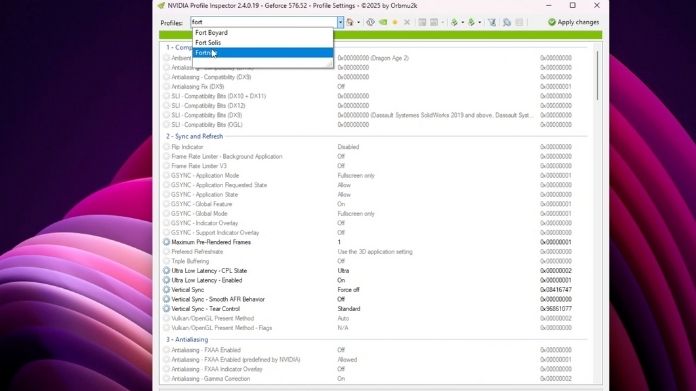Image resolution: width=696 pixels, height=391 pixels.
Task: Click inside the Profiles search field containing 'fort'
Action: (x=264, y=22)
